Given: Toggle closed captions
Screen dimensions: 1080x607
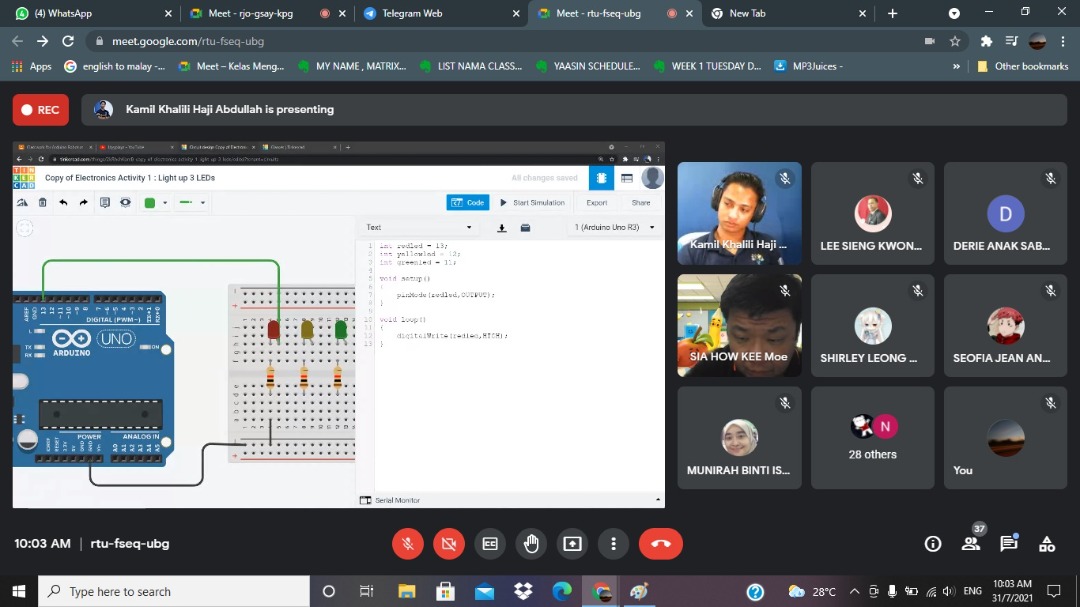Looking at the screenshot, I should tap(490, 544).
